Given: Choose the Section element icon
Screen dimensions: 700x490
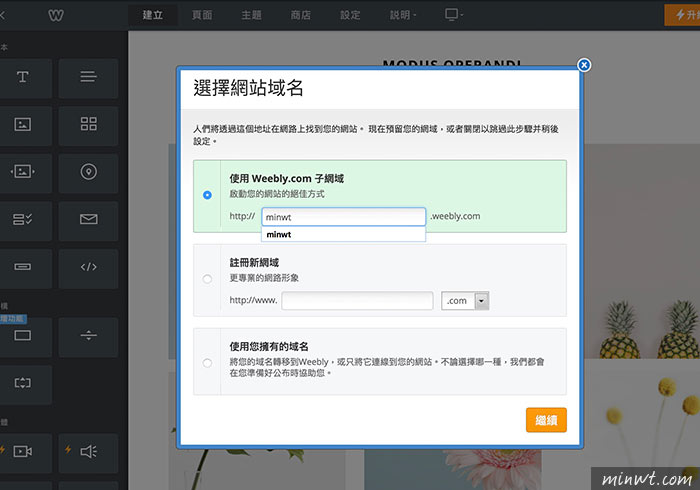Looking at the screenshot, I should [22, 336].
